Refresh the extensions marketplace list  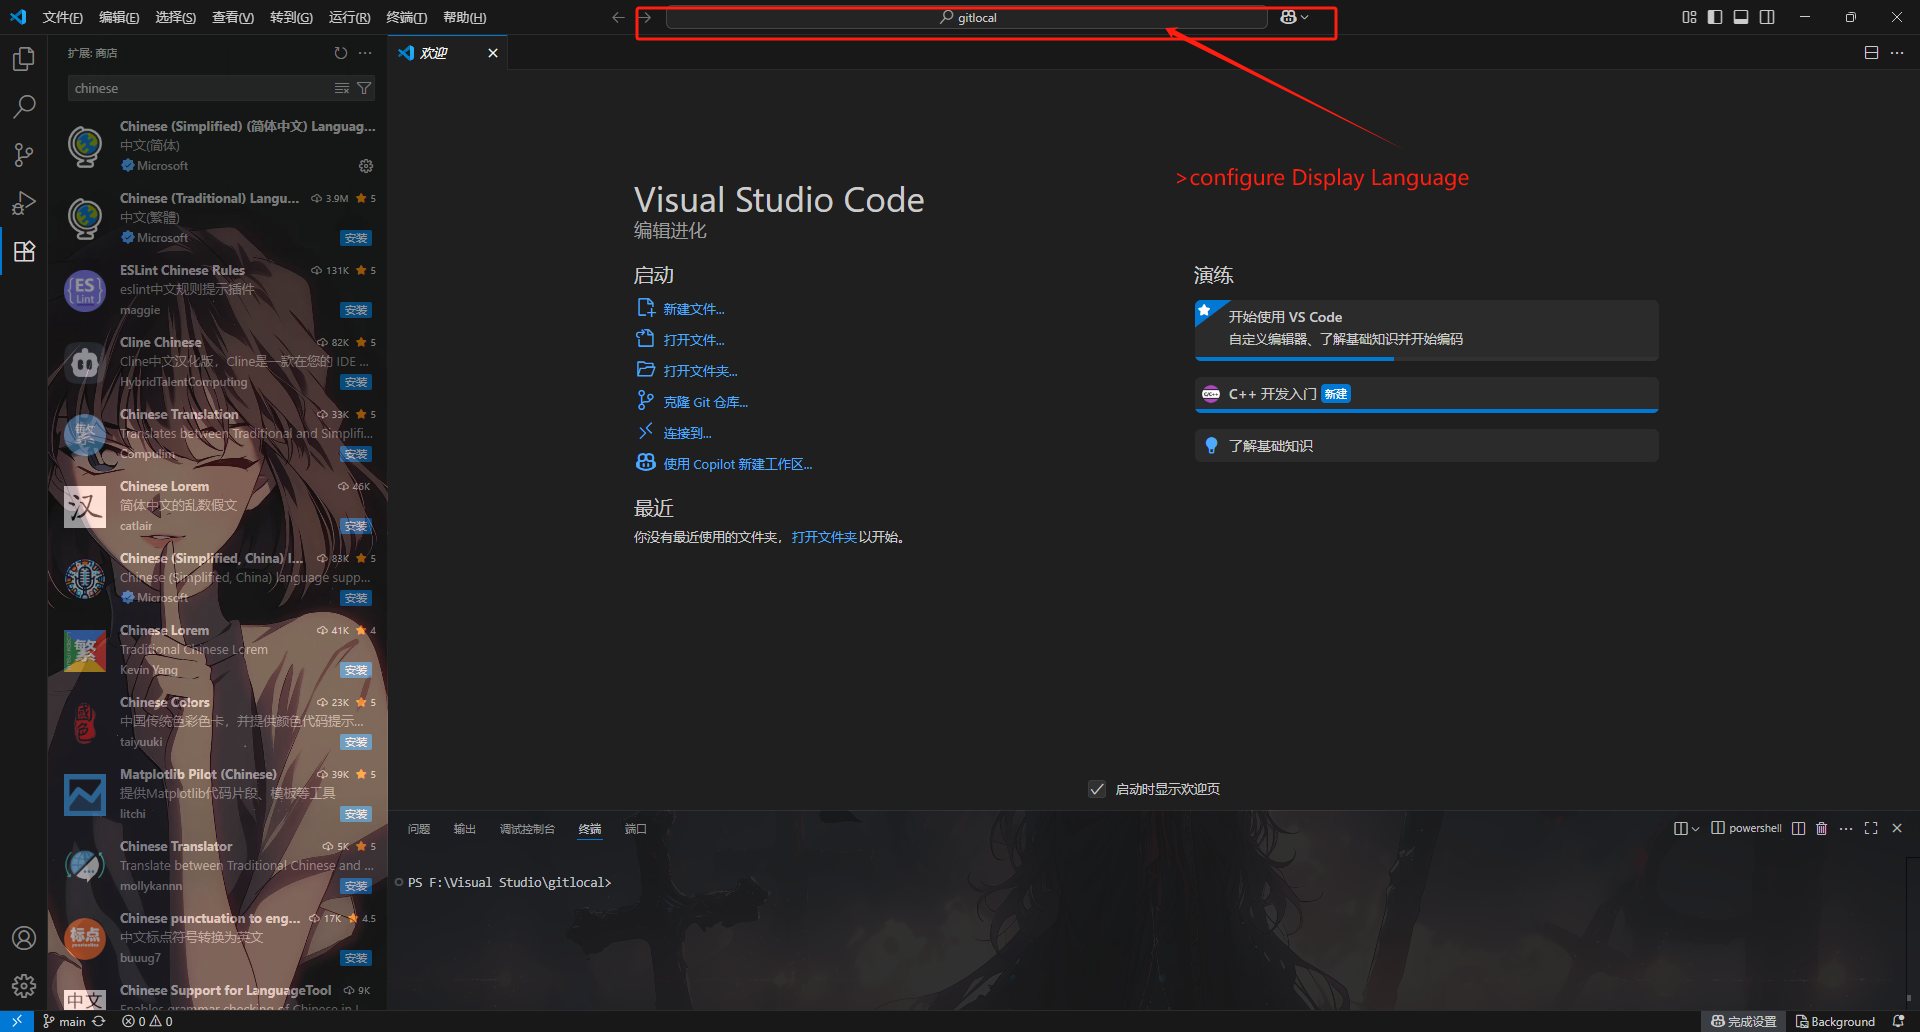tap(341, 53)
